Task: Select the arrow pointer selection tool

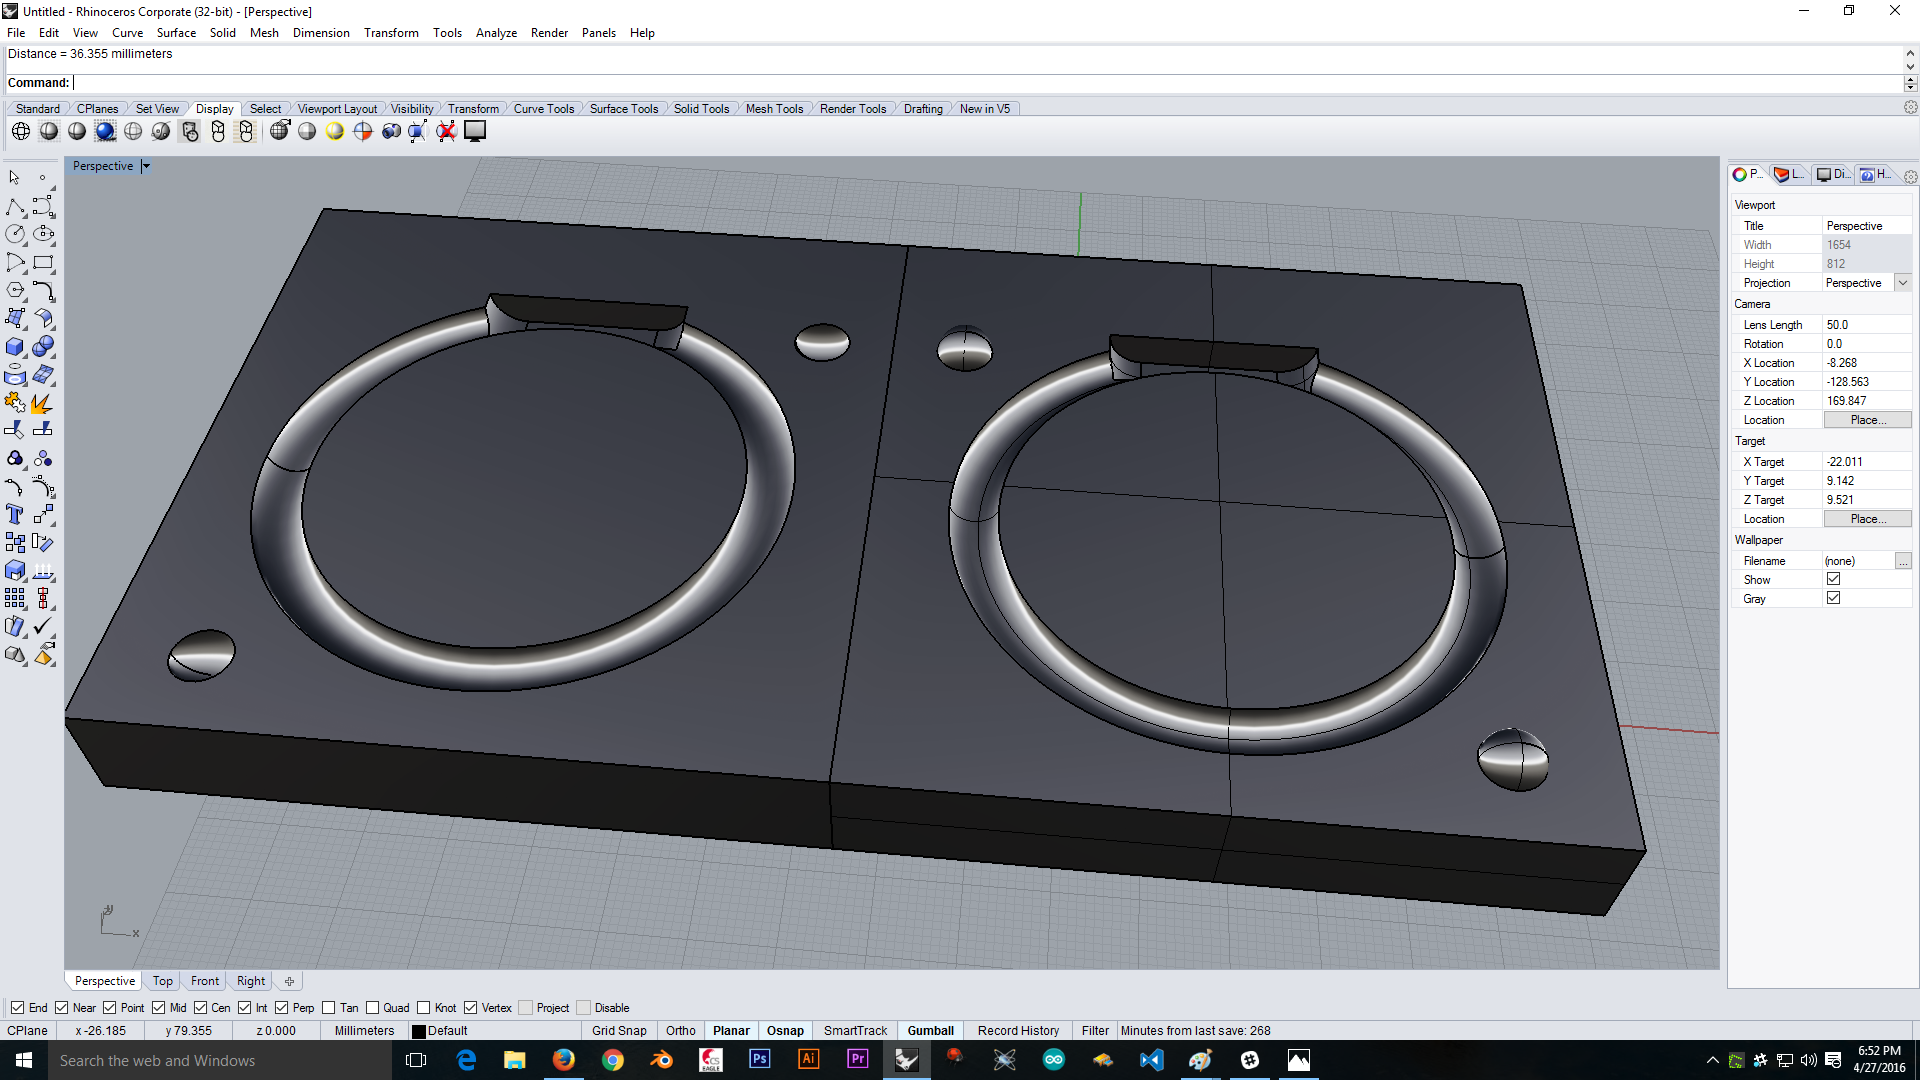Action: [15, 178]
